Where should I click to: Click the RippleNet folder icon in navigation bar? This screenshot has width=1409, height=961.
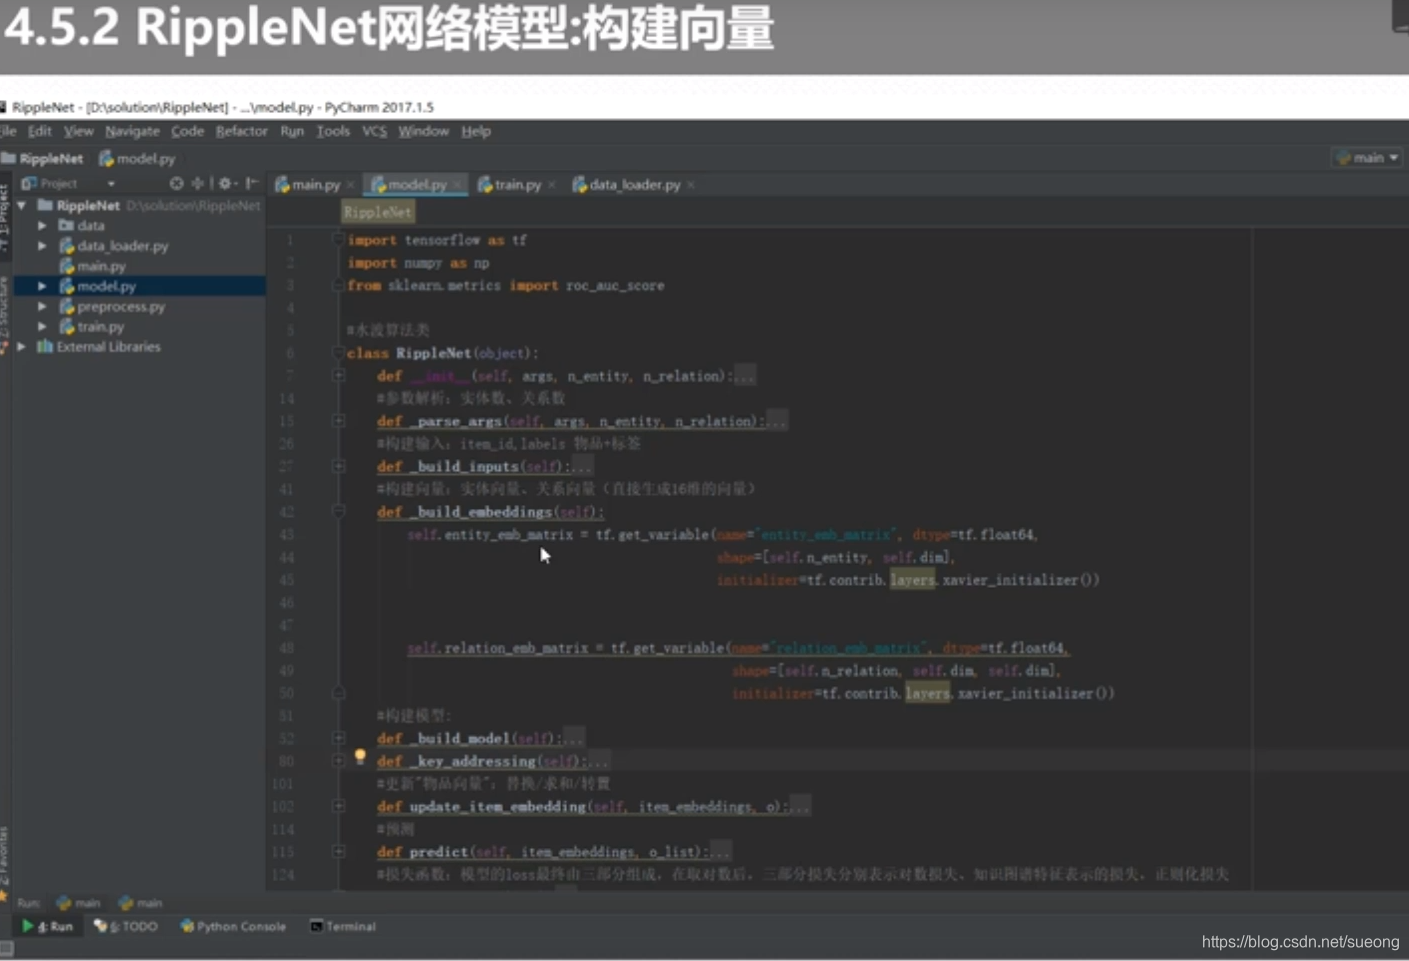click(8, 158)
